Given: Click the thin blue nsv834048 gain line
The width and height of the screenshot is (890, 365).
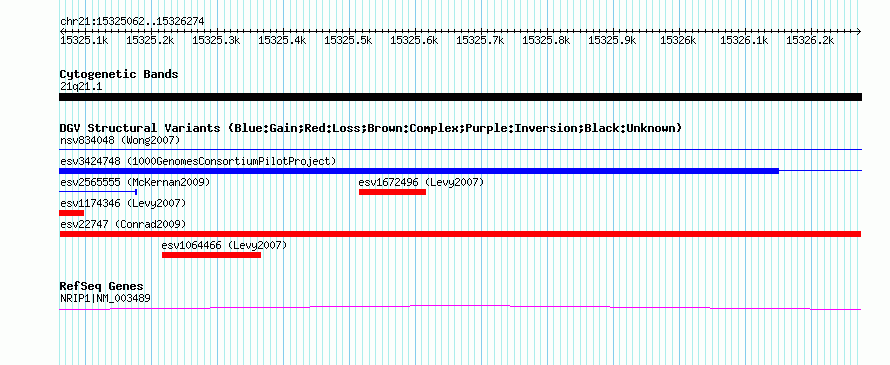Looking at the screenshot, I should click(460, 149).
